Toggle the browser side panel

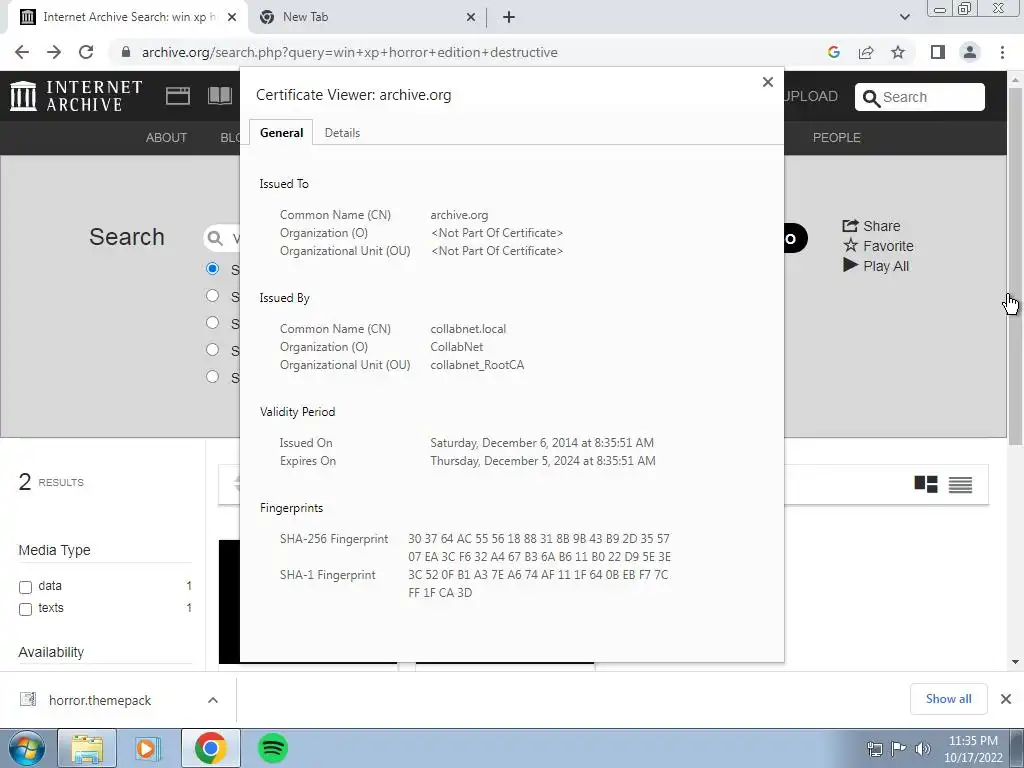click(938, 52)
